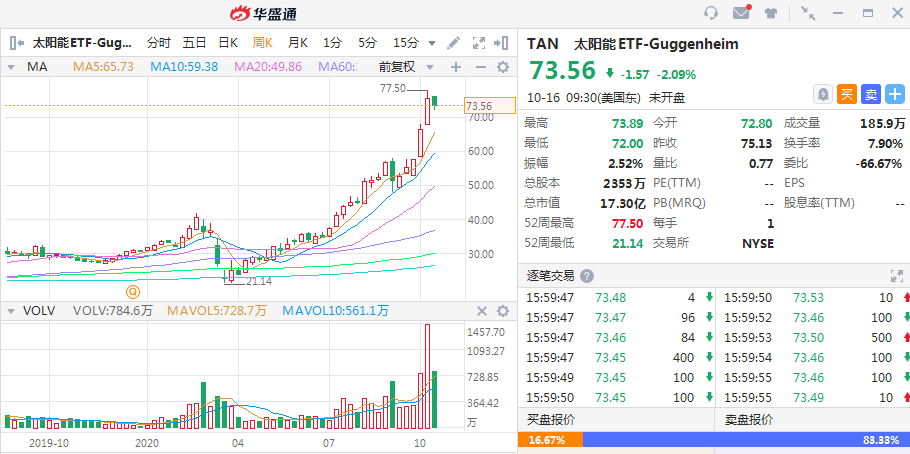910x454 pixels.
Task: Click the 15:59:53 trade of 500 shares
Action: [x=816, y=338]
